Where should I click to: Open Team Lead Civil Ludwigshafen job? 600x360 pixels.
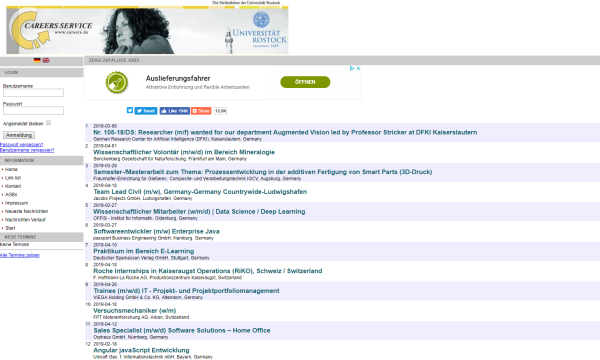click(200, 192)
